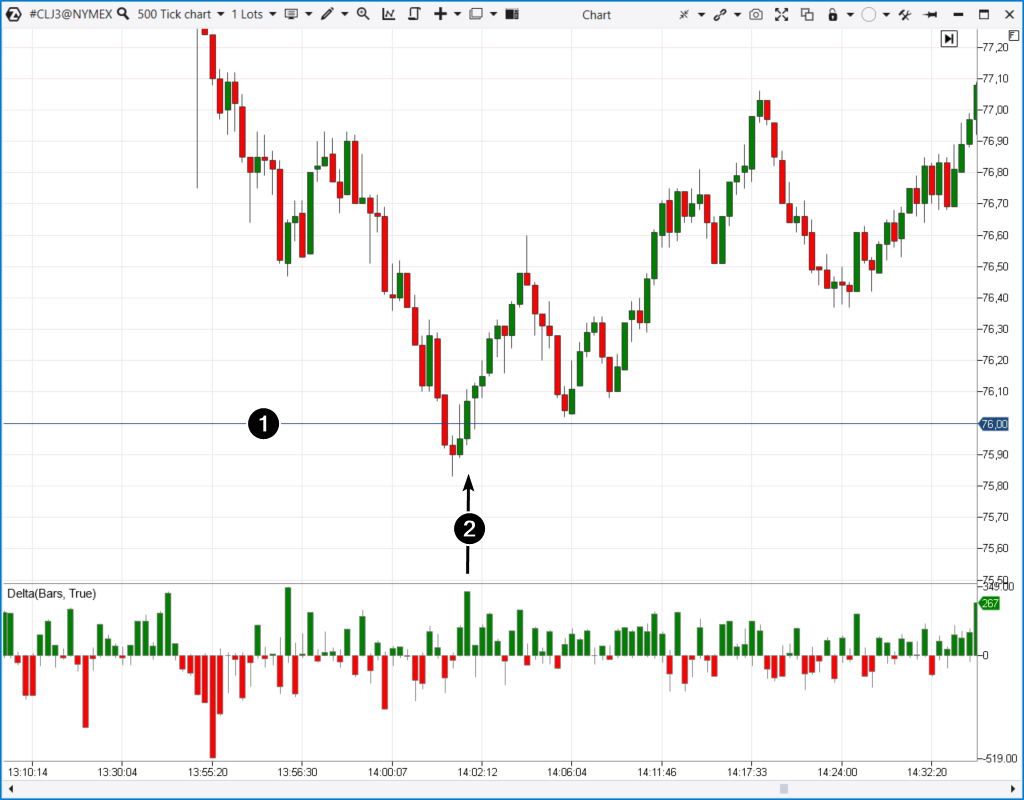Toggle the crosshair cursor mode
The height and width of the screenshot is (800, 1024).
pyautogui.click(x=683, y=14)
